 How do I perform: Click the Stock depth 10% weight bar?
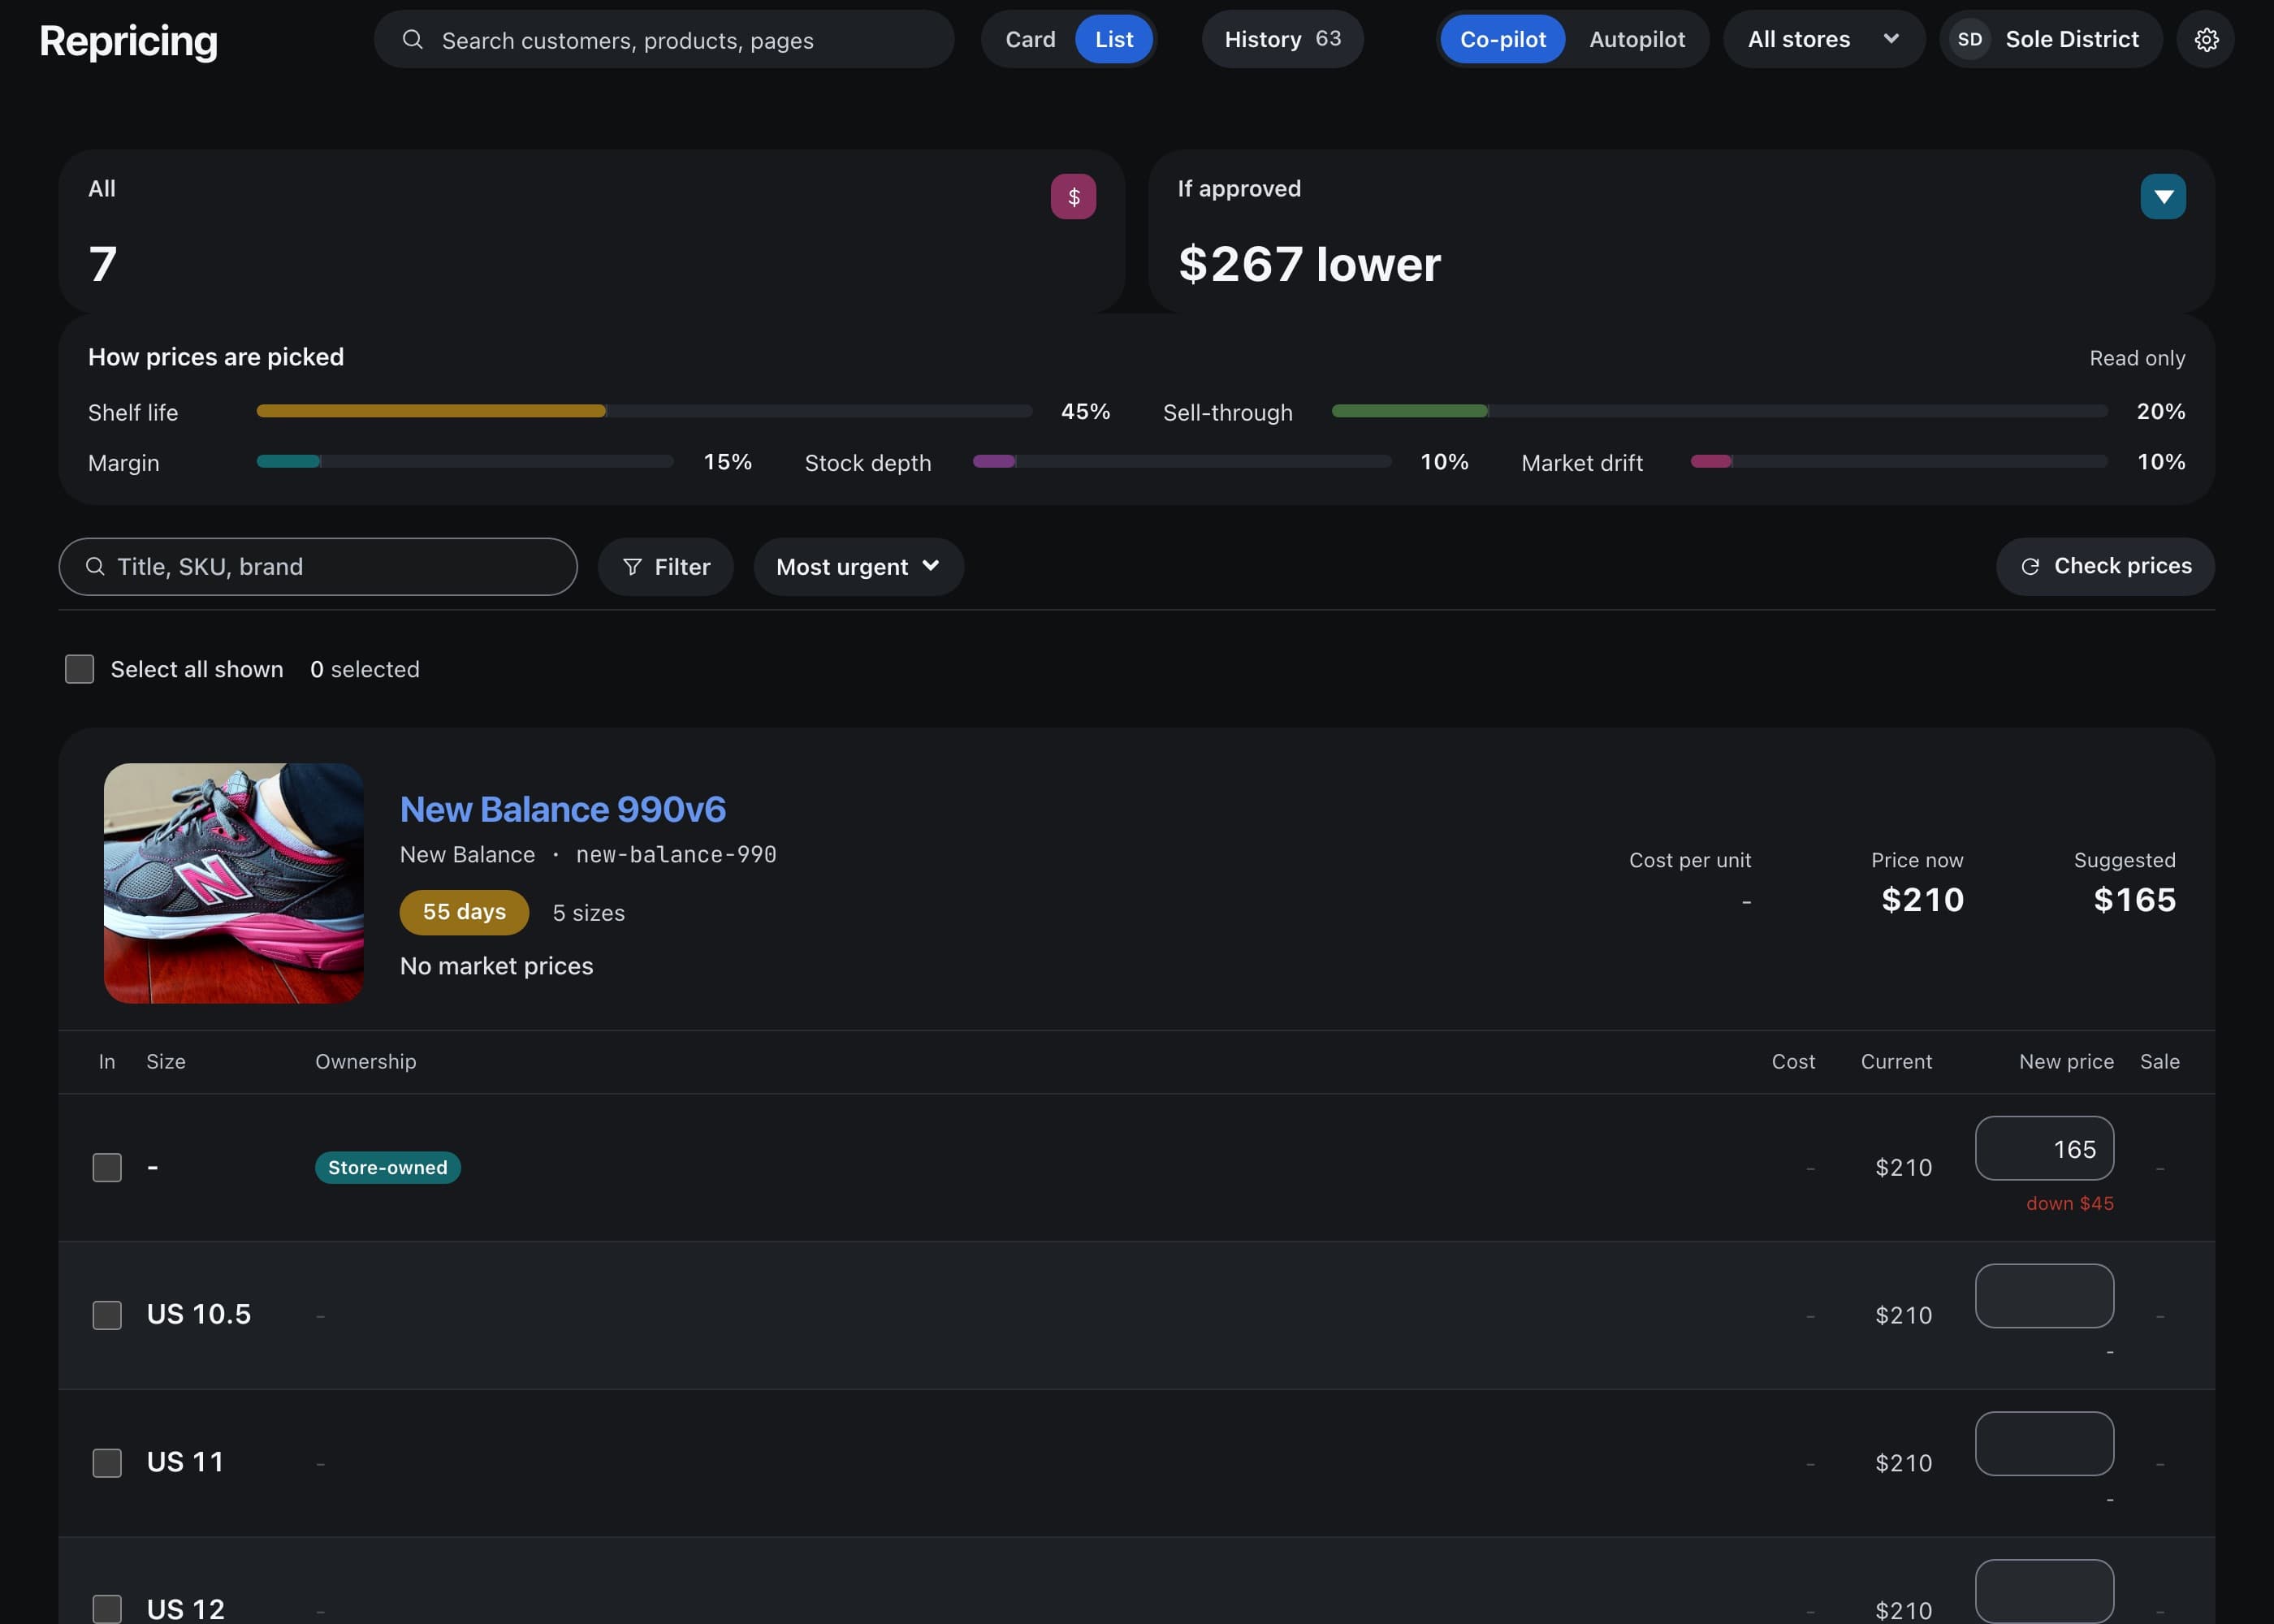(x=1182, y=462)
